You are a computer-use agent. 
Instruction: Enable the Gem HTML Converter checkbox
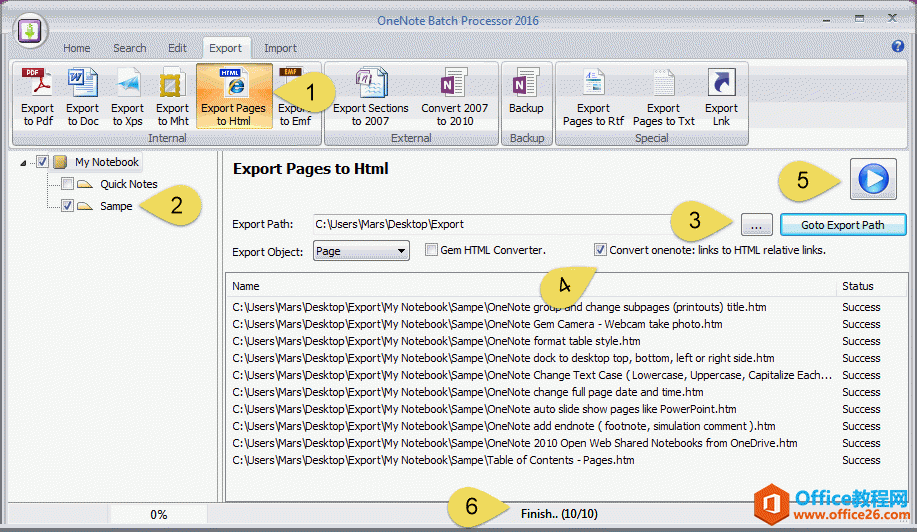pyautogui.click(x=431, y=250)
